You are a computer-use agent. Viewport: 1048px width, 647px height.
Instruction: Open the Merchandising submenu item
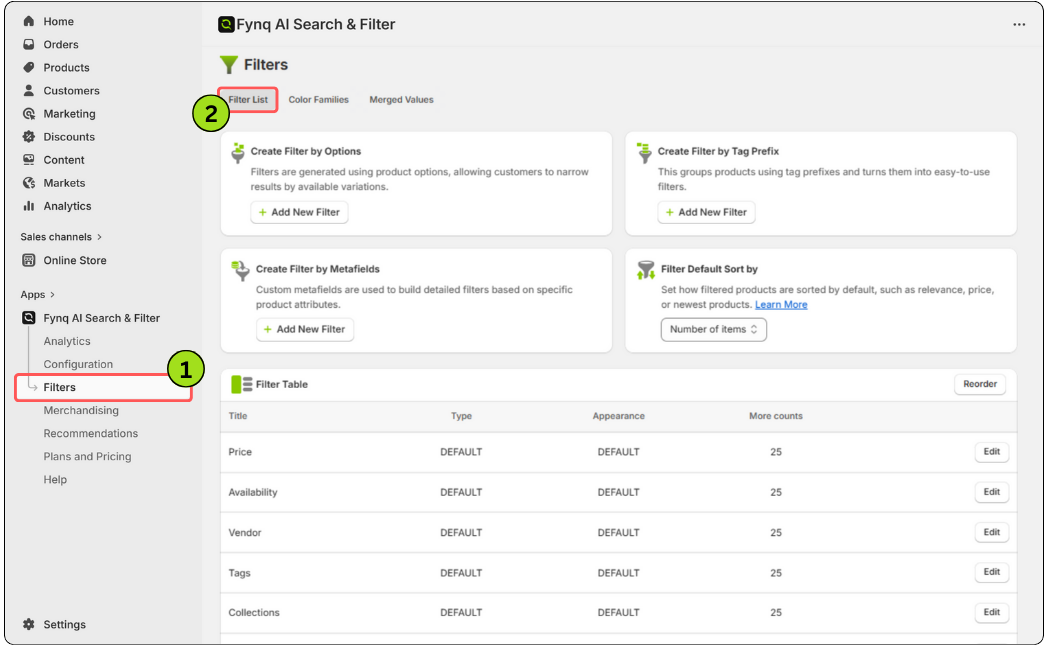[81, 410]
